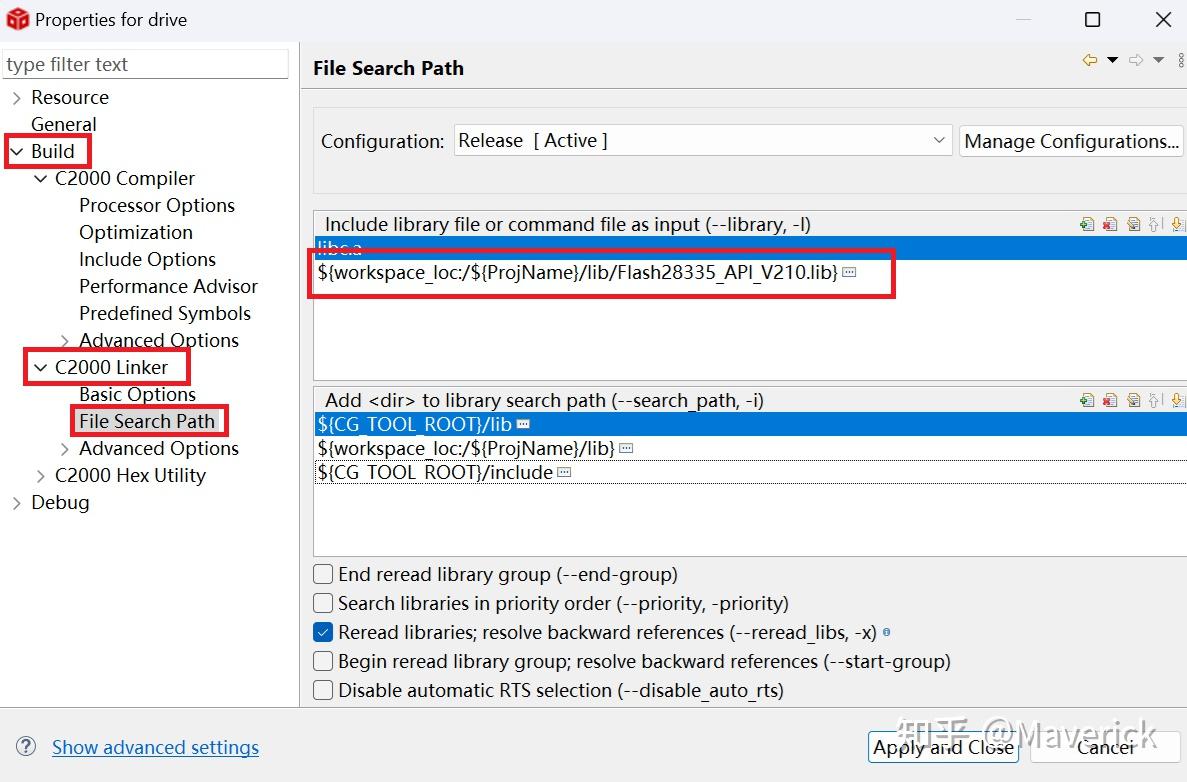1187x782 pixels.
Task: Click the yellow Back navigation arrow
Action: coord(1089,61)
